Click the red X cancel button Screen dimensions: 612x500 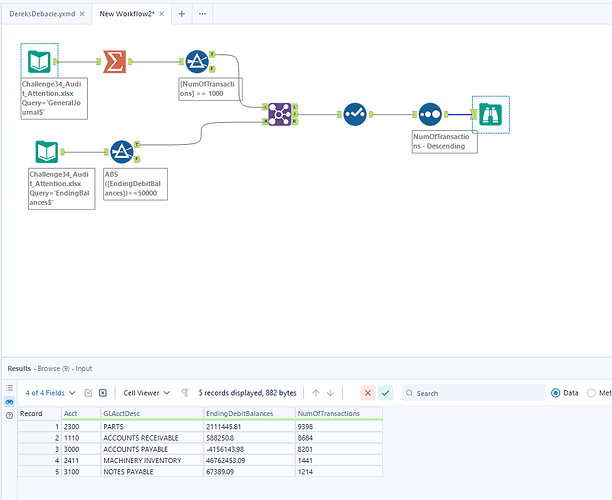point(368,393)
